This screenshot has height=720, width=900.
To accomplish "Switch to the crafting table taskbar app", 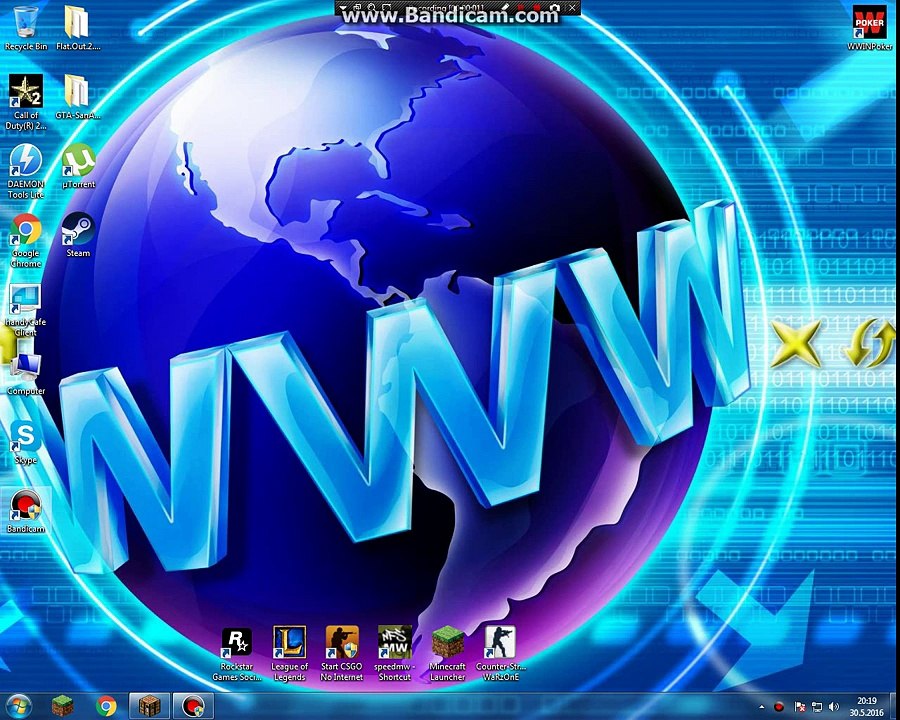I will tap(150, 706).
